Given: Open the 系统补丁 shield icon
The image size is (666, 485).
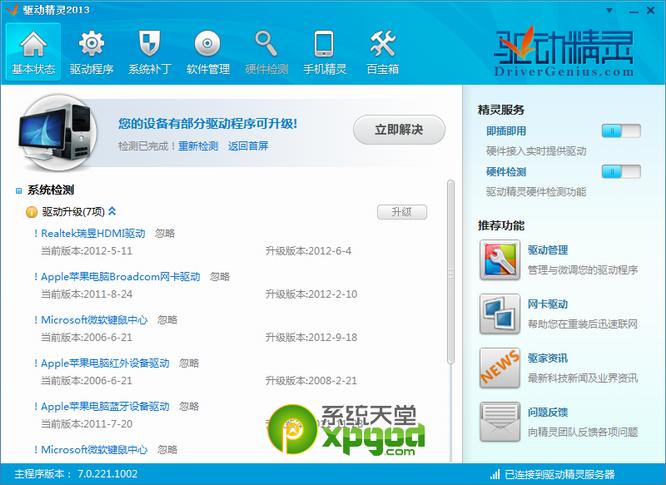Looking at the screenshot, I should [149, 45].
